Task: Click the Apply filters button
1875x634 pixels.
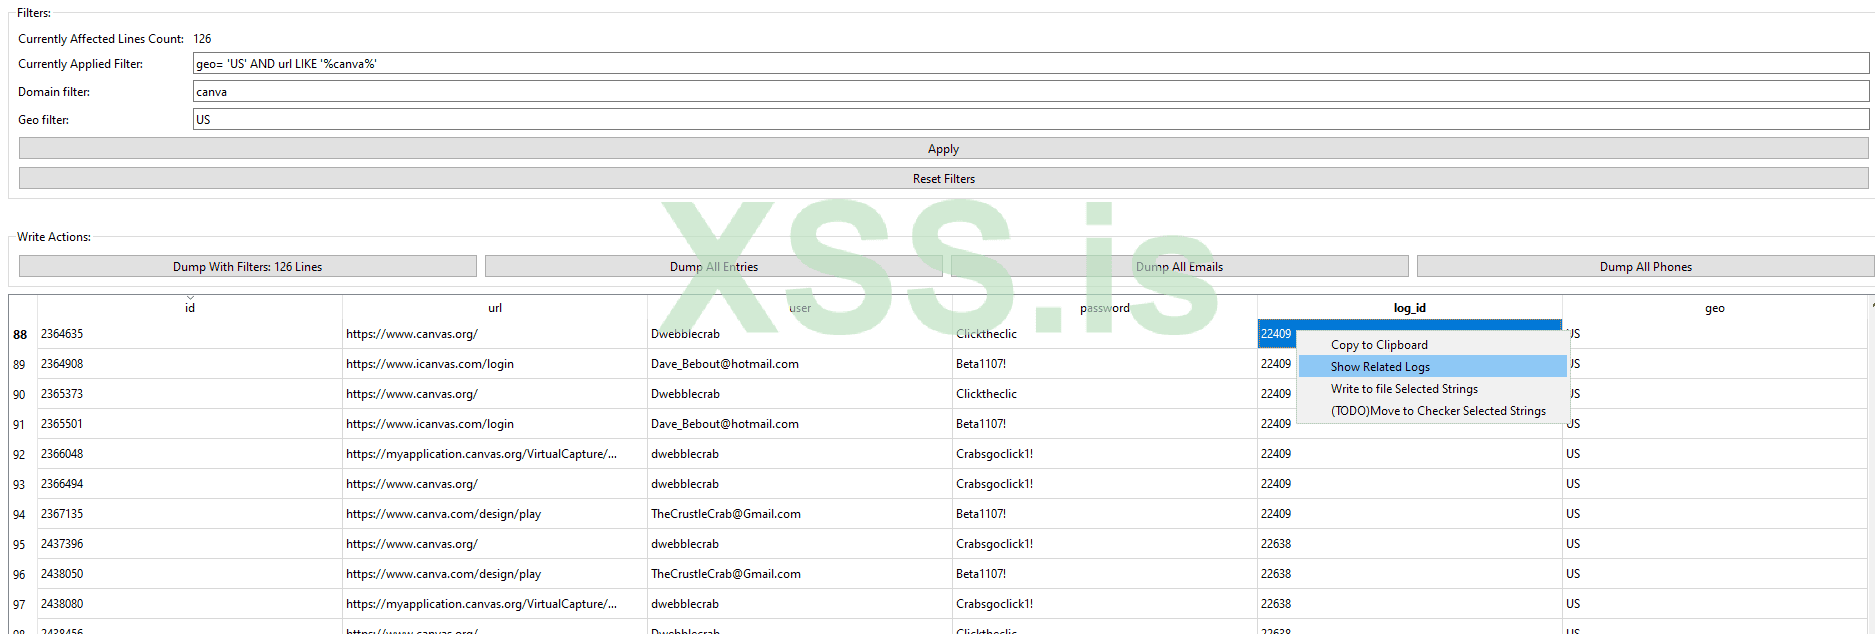Action: coord(943,148)
